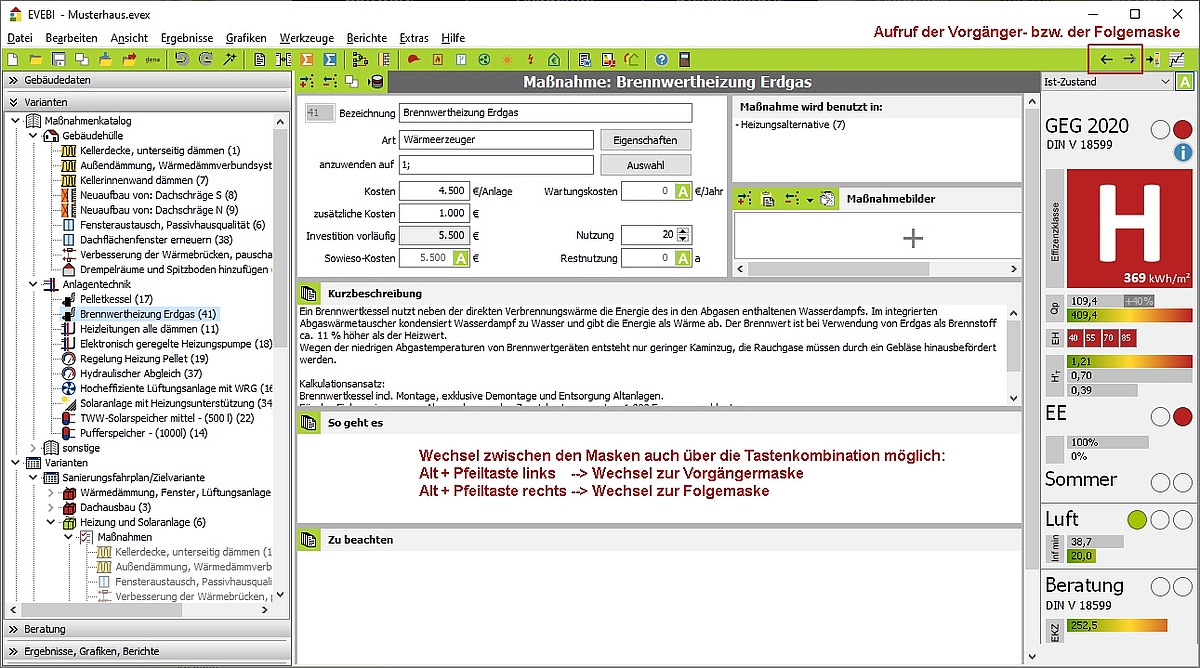
Task: Click the Auswahl button
Action: pos(645,165)
